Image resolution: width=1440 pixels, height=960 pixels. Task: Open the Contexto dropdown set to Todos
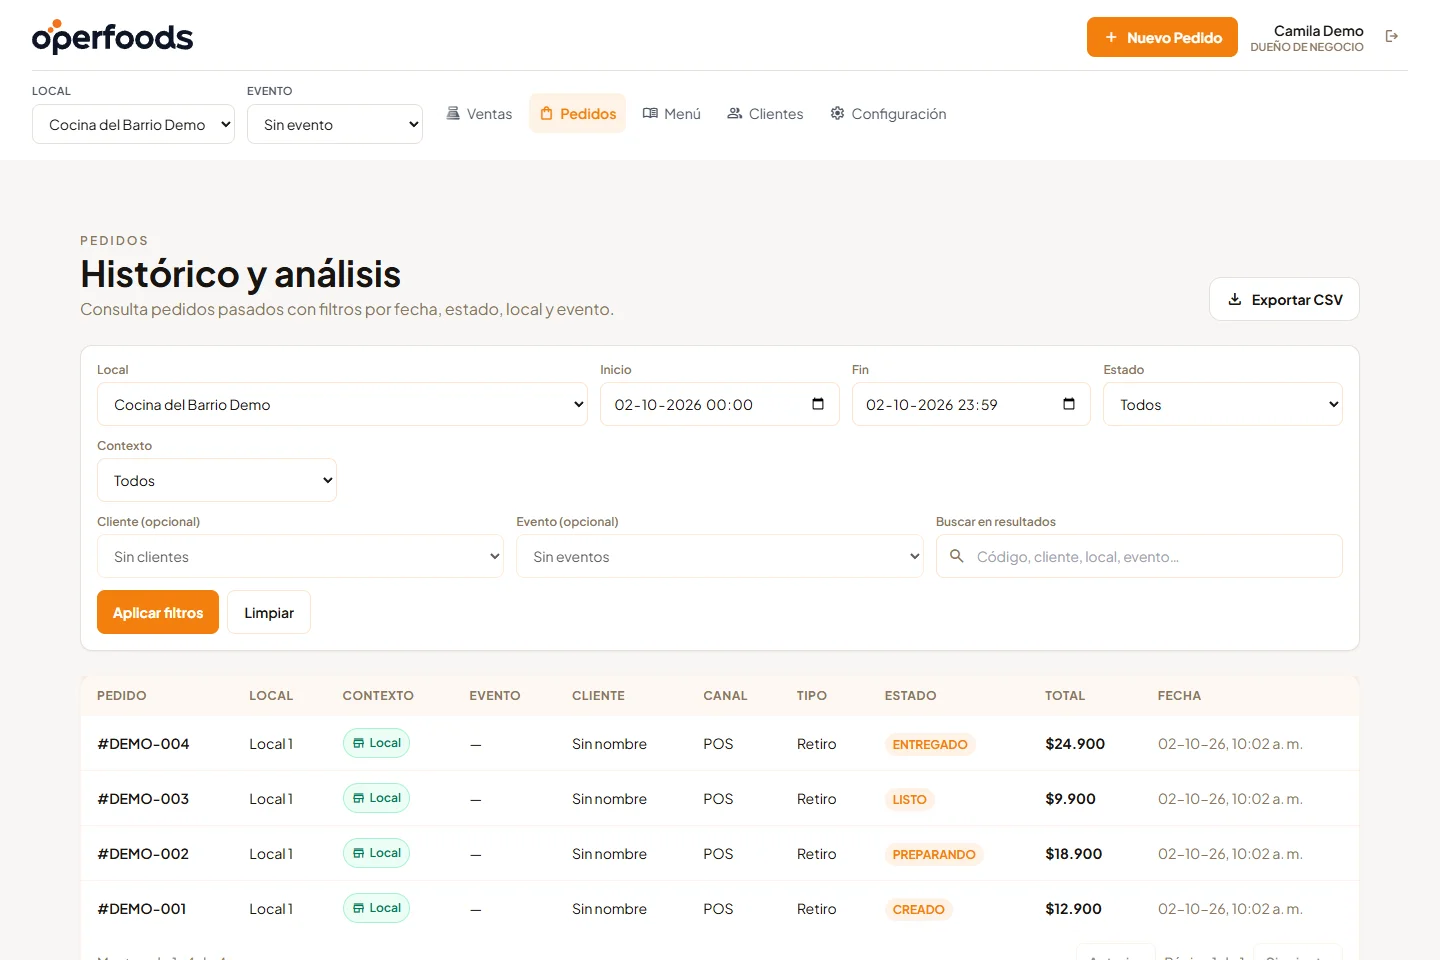click(217, 480)
